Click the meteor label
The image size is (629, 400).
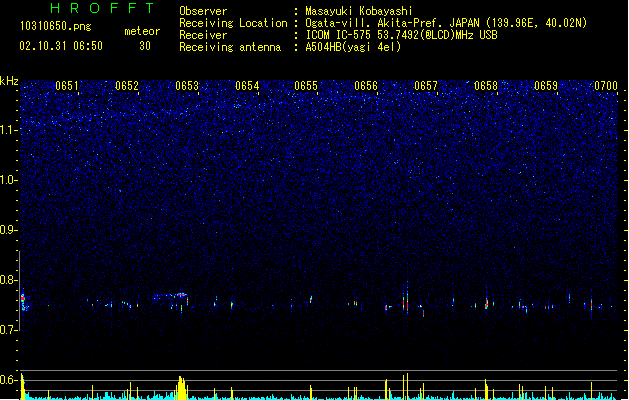click(x=142, y=31)
